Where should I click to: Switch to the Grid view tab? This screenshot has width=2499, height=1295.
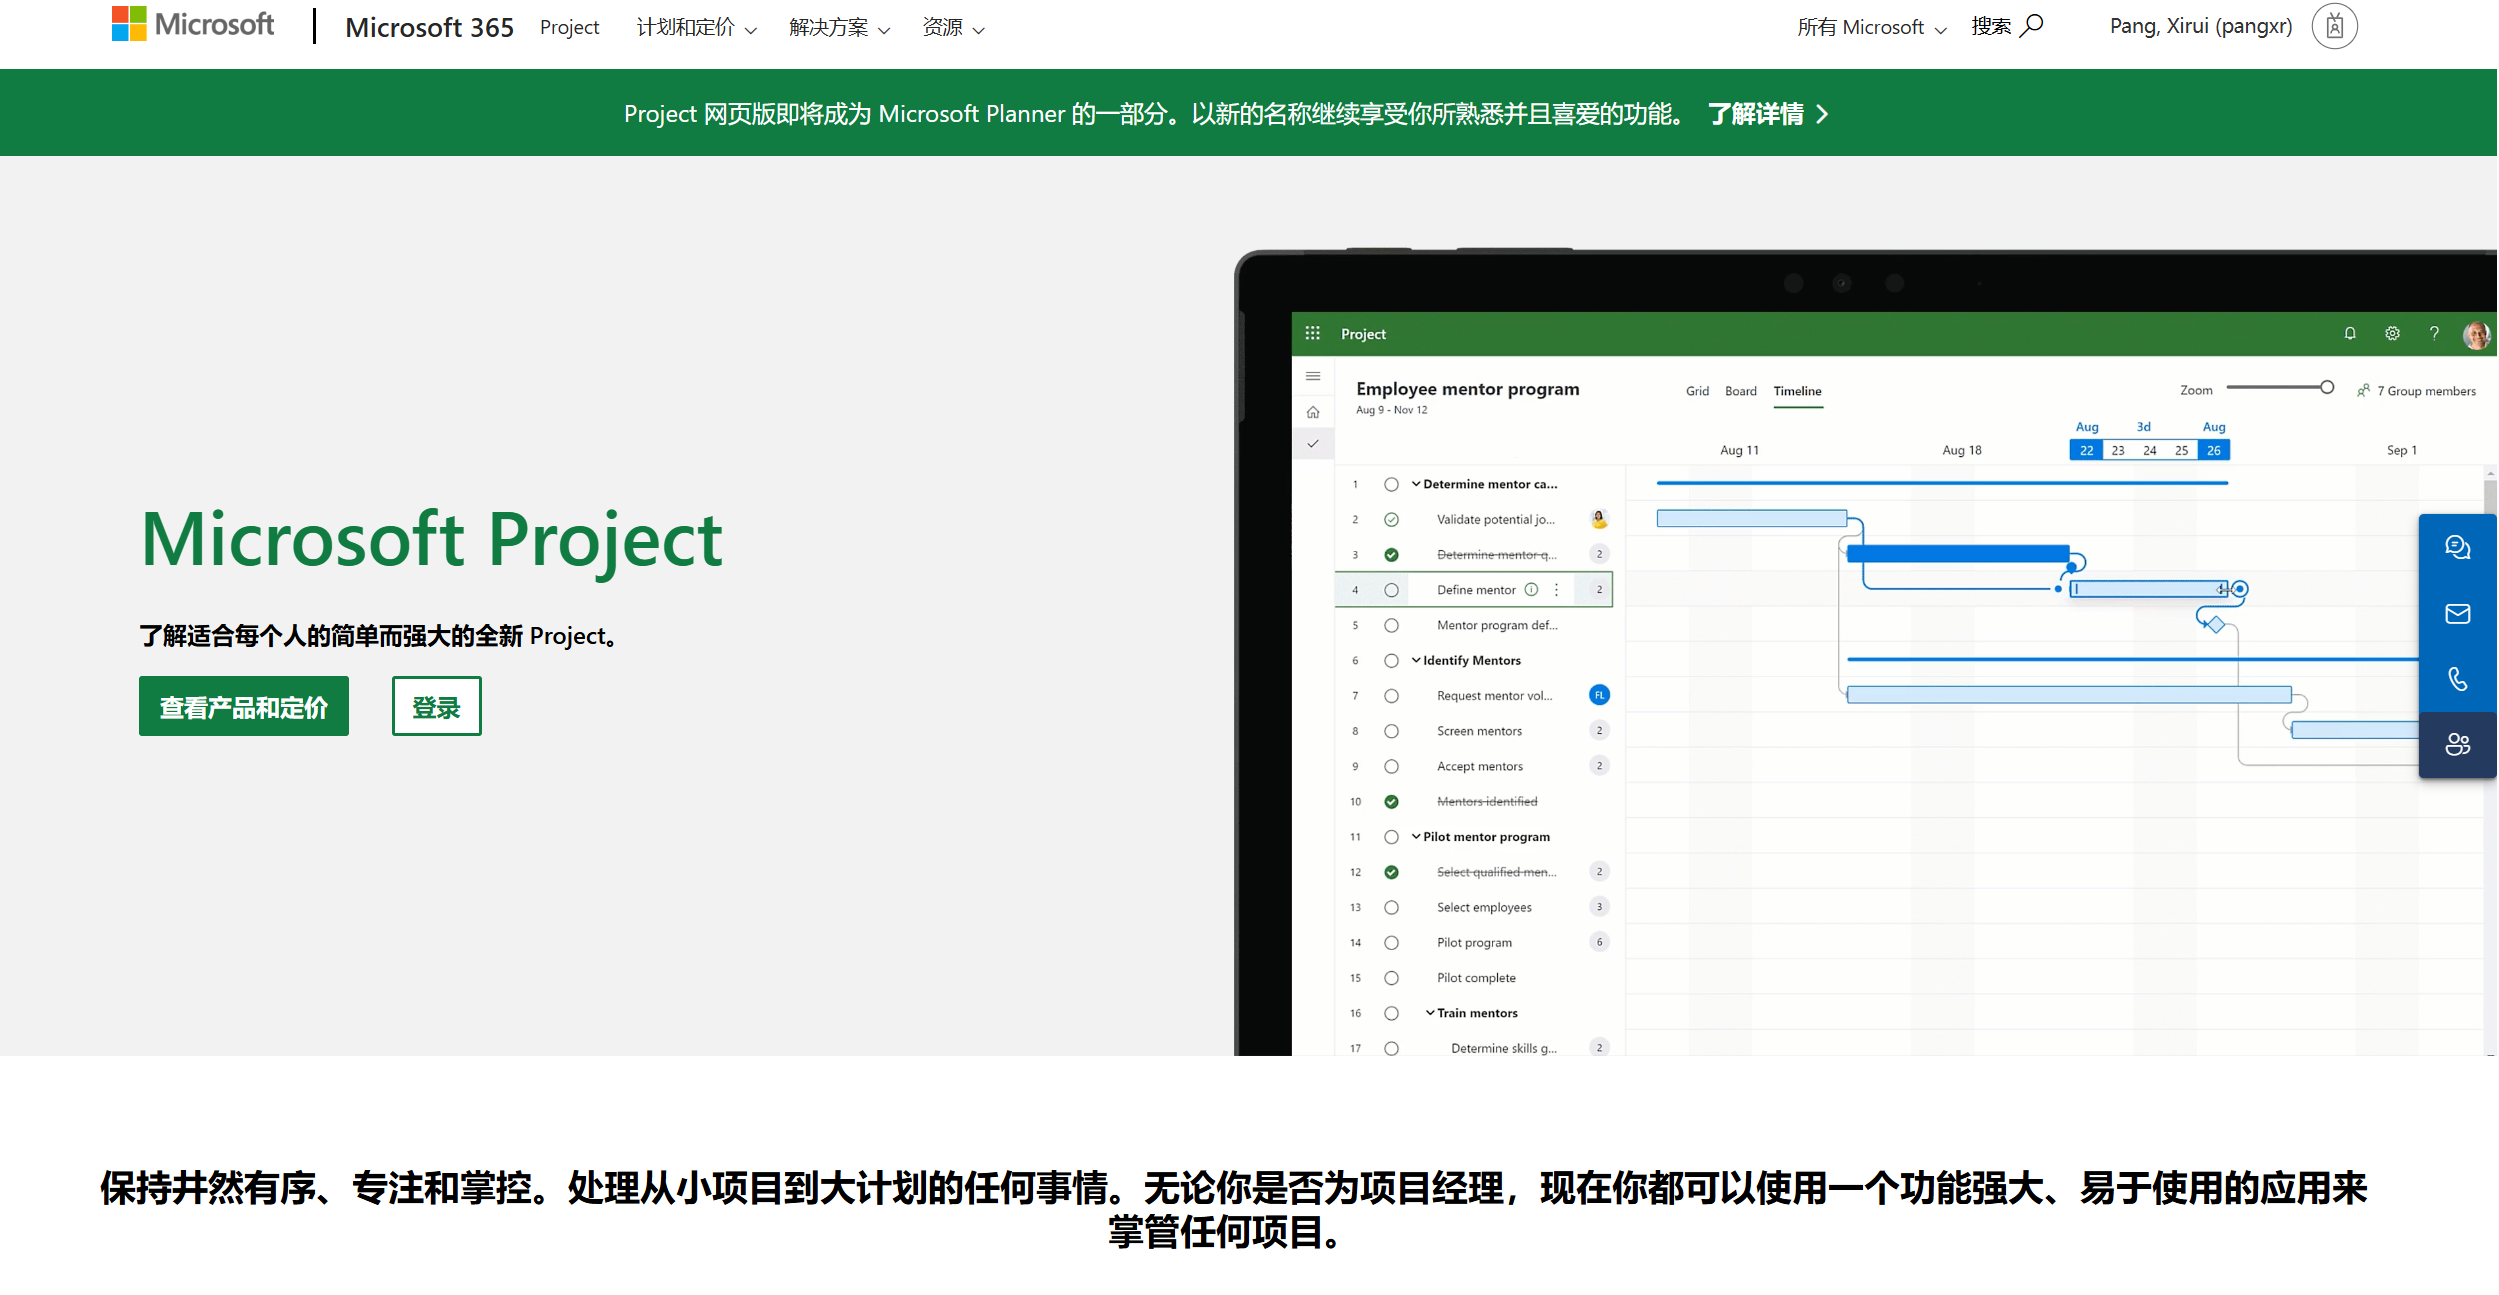pyautogui.click(x=1697, y=391)
